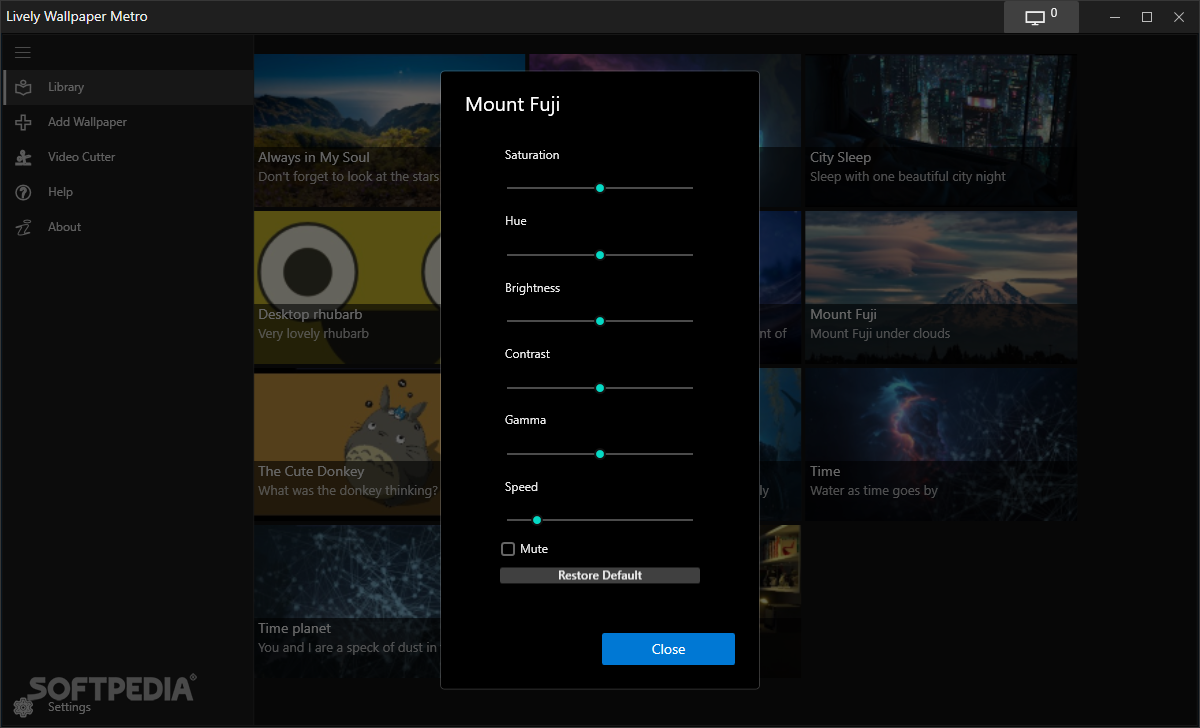Go to the Add Wallpaper page

pos(127,122)
